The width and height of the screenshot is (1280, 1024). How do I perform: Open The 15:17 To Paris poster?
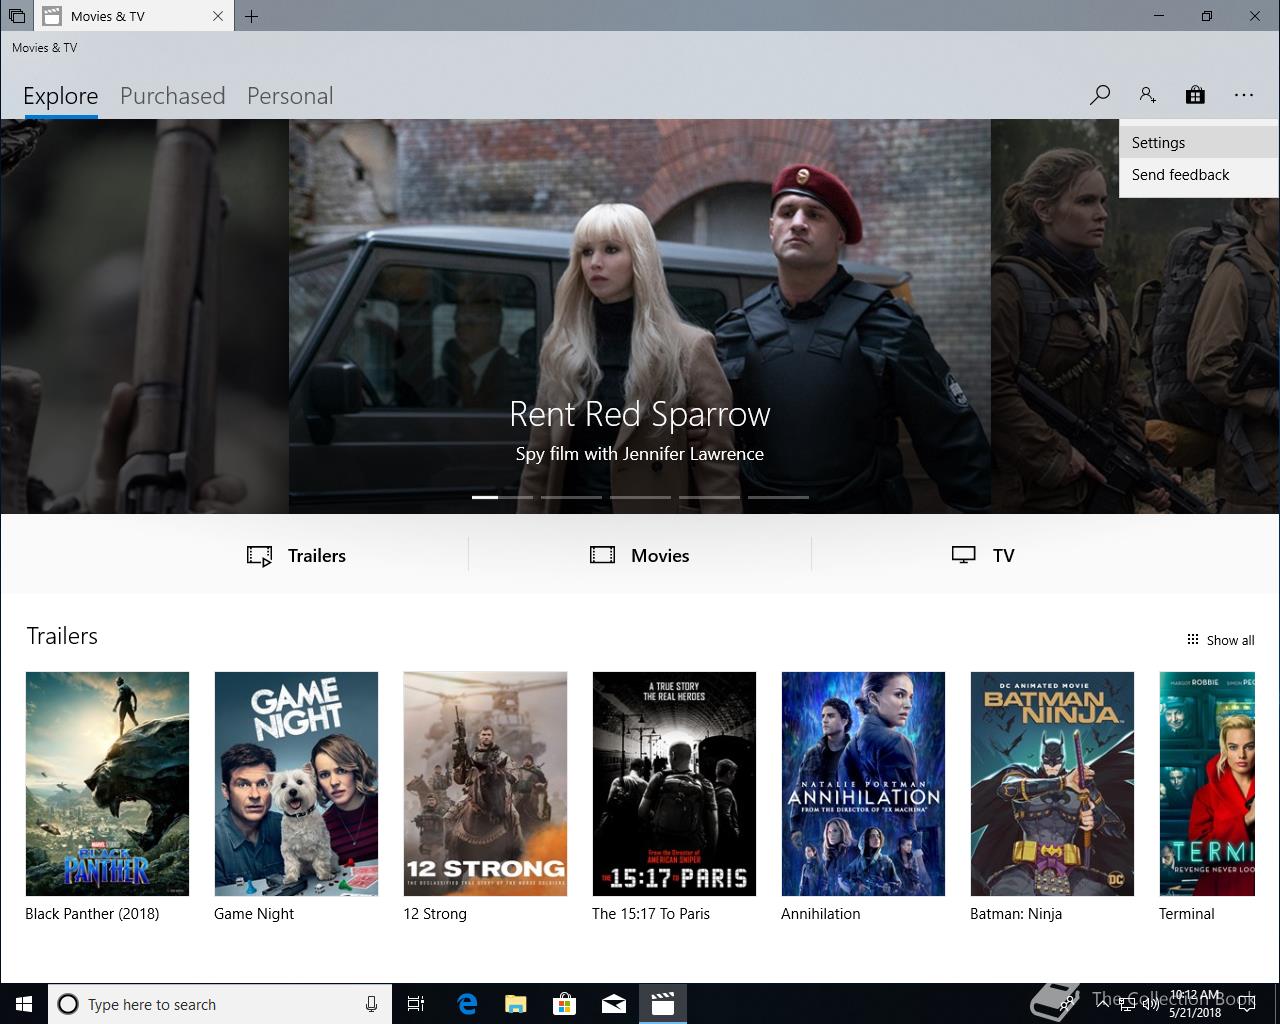(x=674, y=784)
